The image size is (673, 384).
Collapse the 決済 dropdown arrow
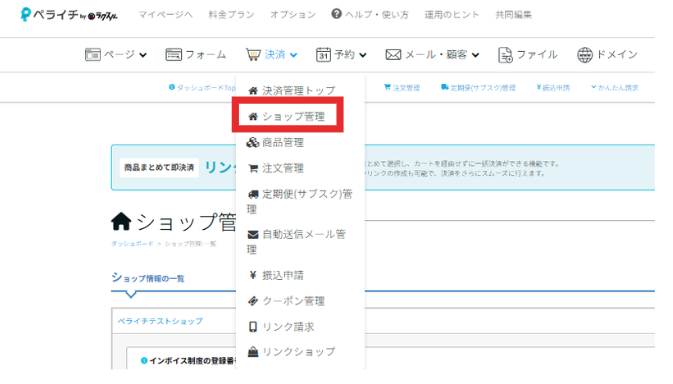coord(293,55)
